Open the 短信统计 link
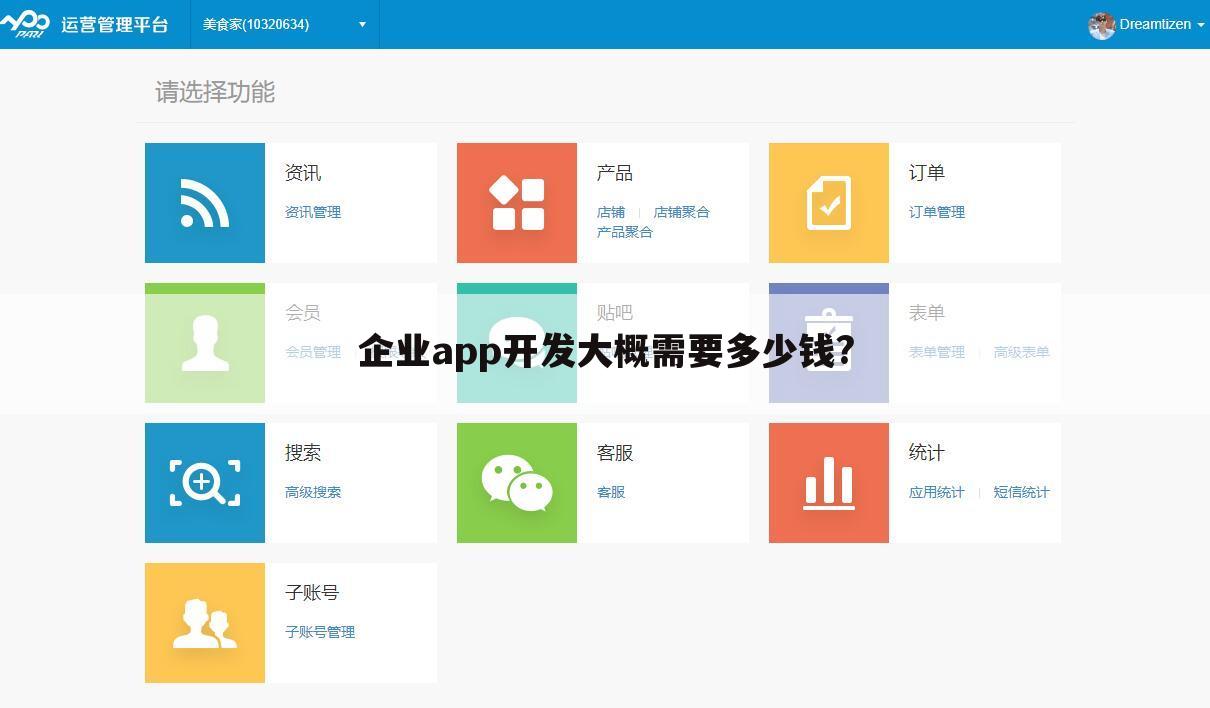 pos(1021,492)
